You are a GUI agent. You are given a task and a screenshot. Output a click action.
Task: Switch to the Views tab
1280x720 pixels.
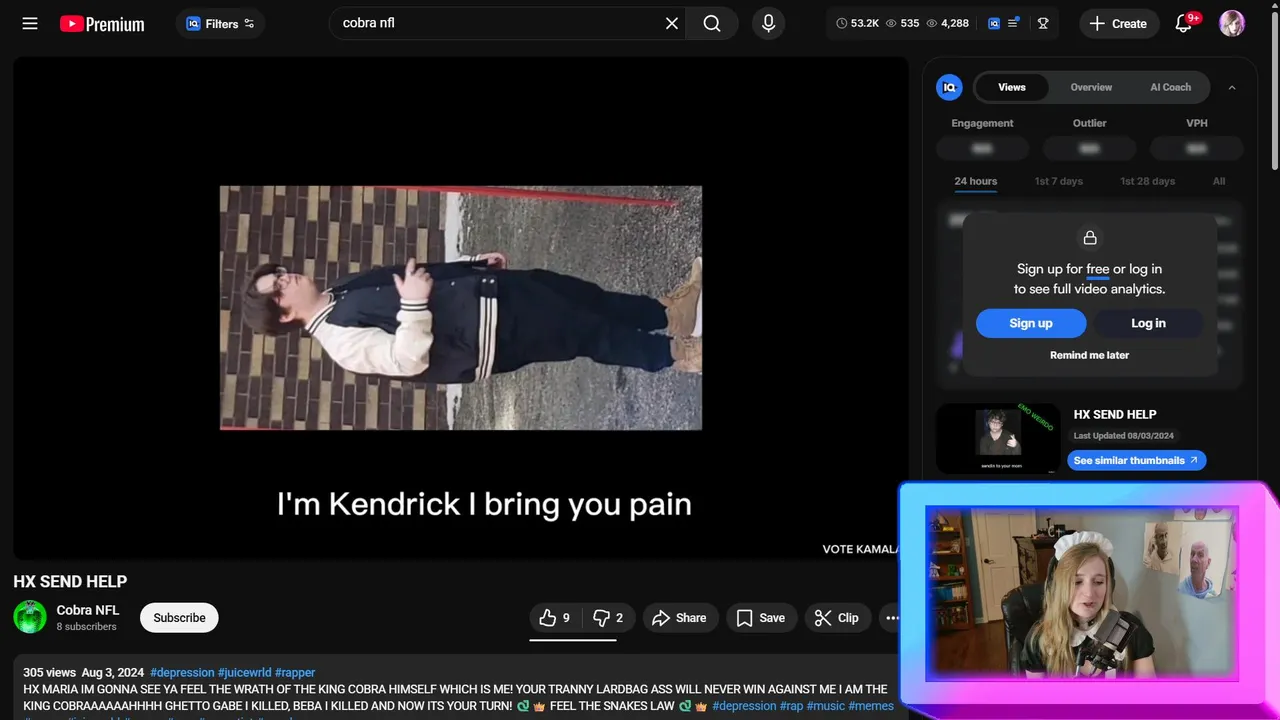click(1012, 87)
